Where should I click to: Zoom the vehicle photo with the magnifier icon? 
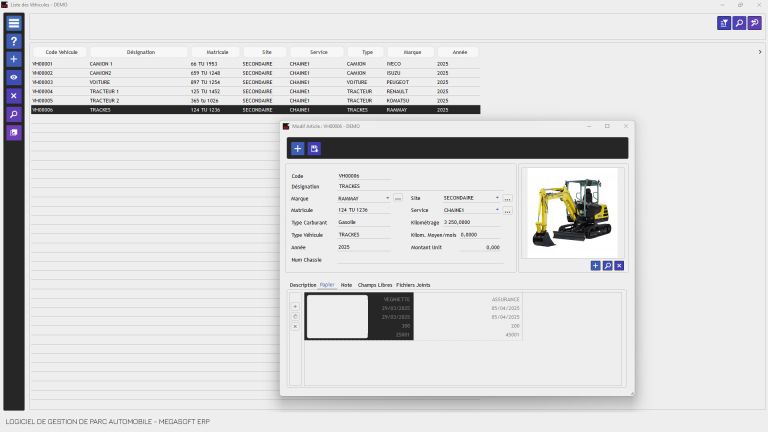click(607, 265)
